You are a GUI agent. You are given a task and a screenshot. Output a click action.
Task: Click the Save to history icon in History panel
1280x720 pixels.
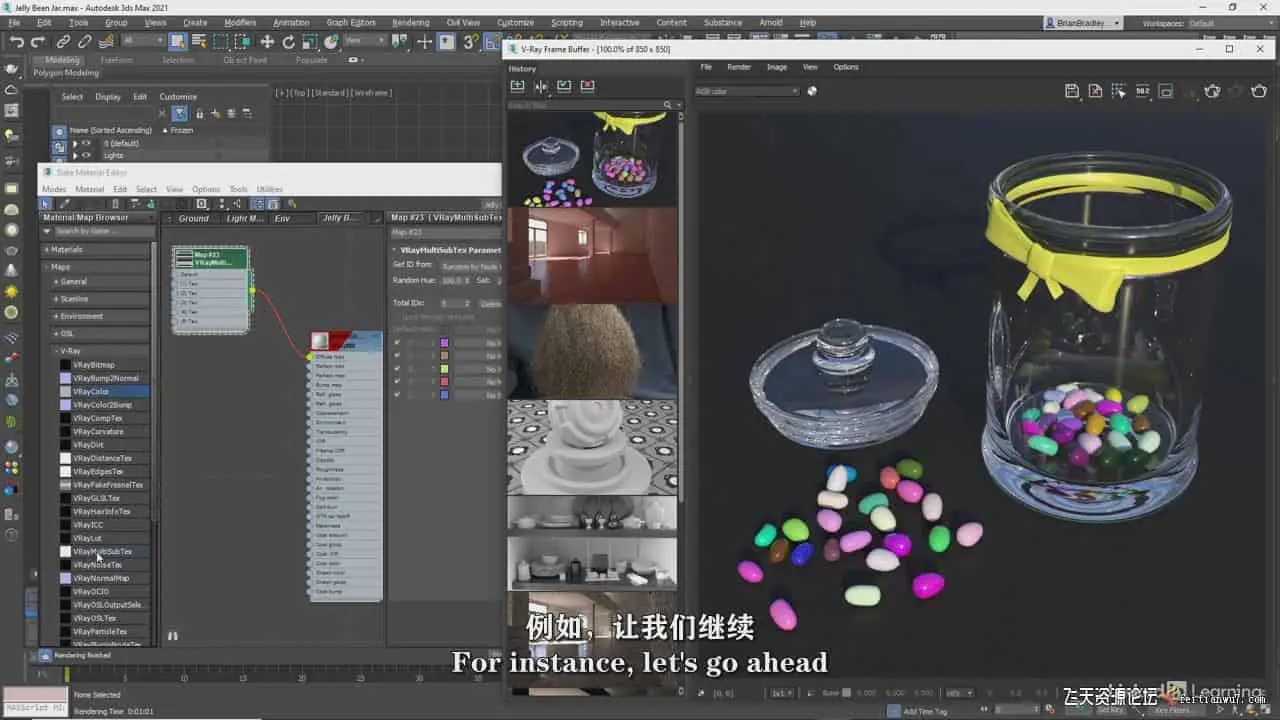coord(518,86)
